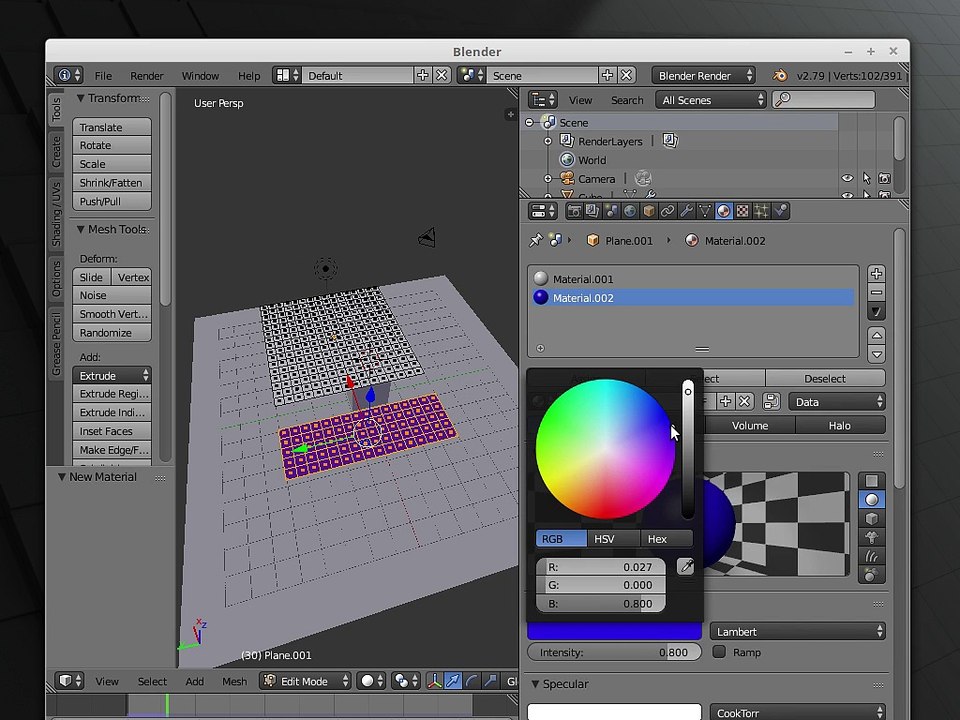Expand the Camera node in outliner
The height and width of the screenshot is (720, 960).
click(548, 179)
